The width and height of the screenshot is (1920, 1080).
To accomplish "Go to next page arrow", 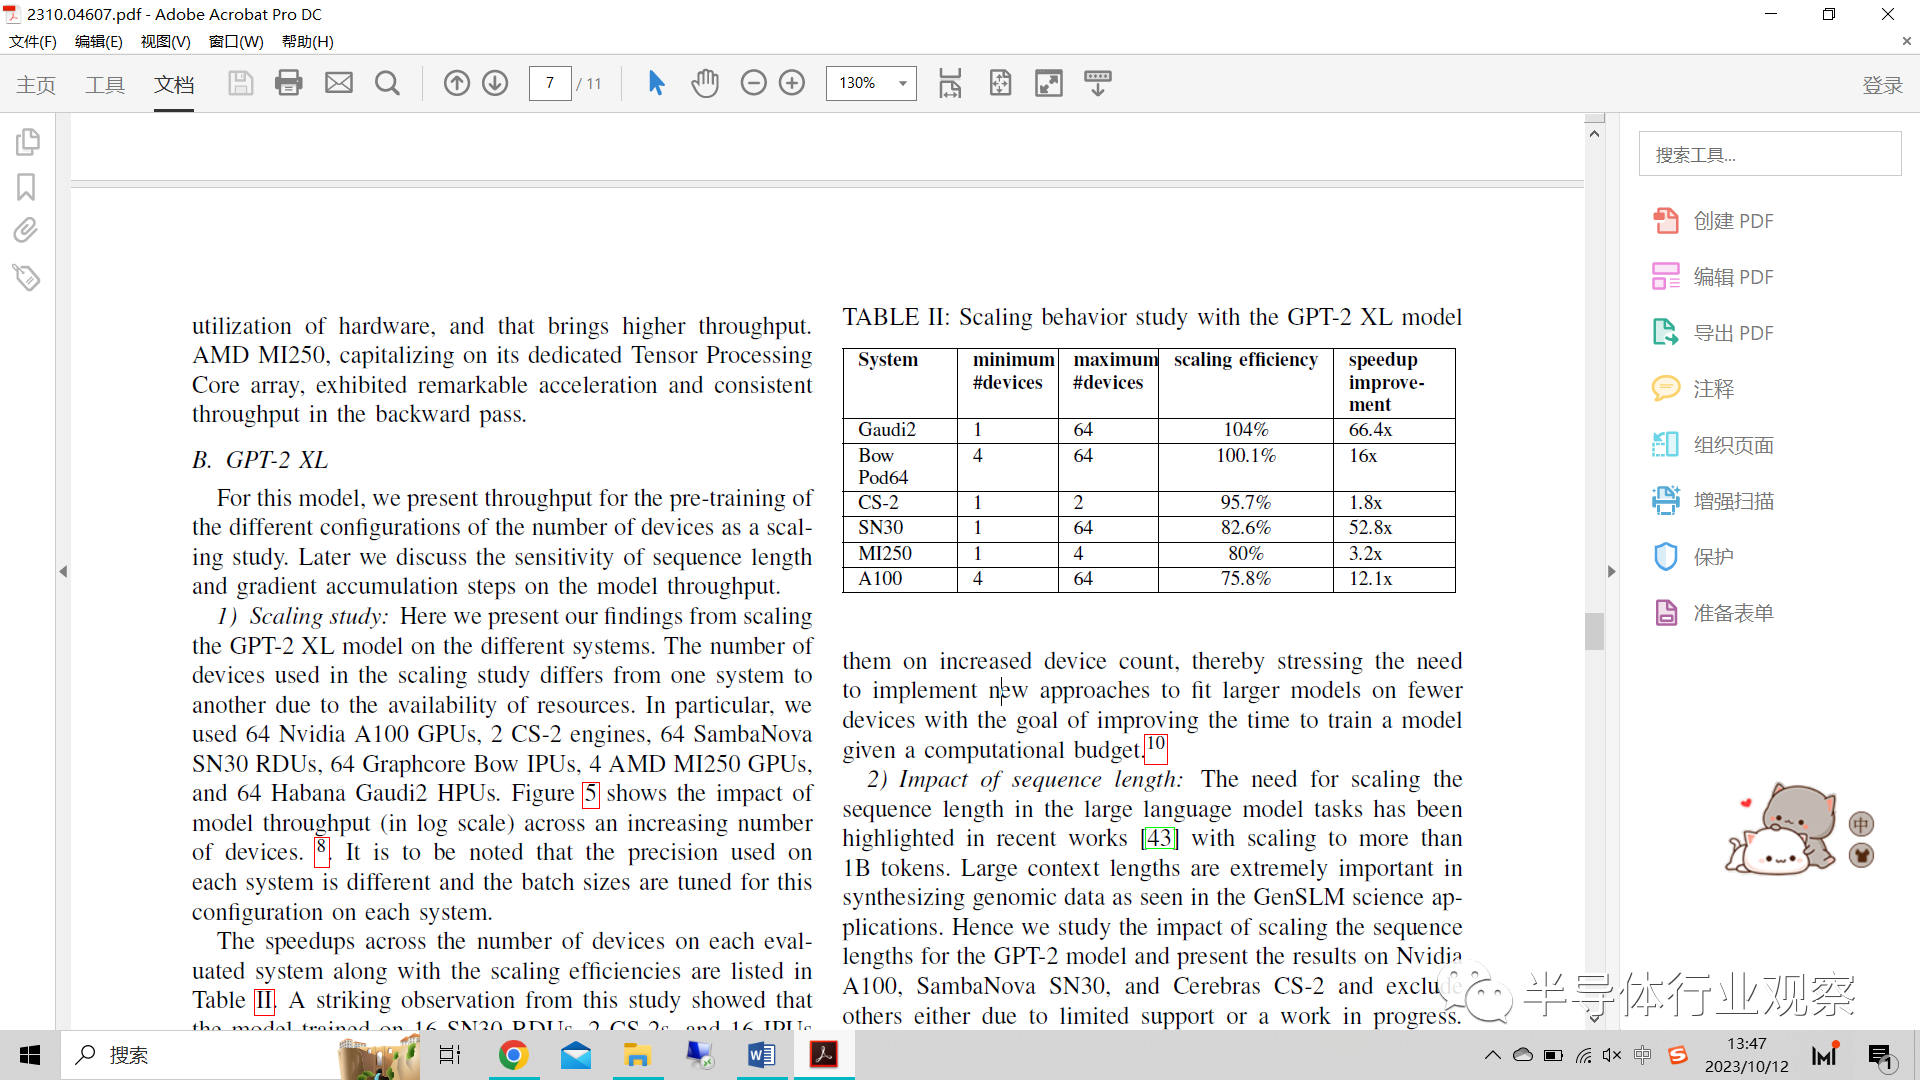I will pos(495,83).
